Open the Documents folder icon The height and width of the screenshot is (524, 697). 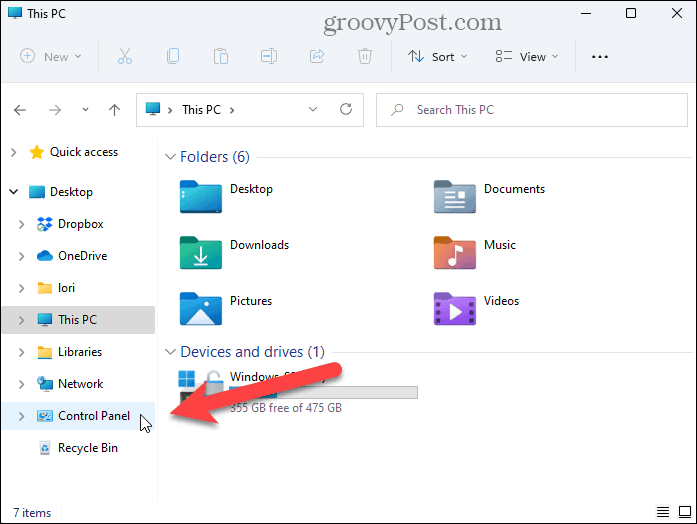(454, 196)
